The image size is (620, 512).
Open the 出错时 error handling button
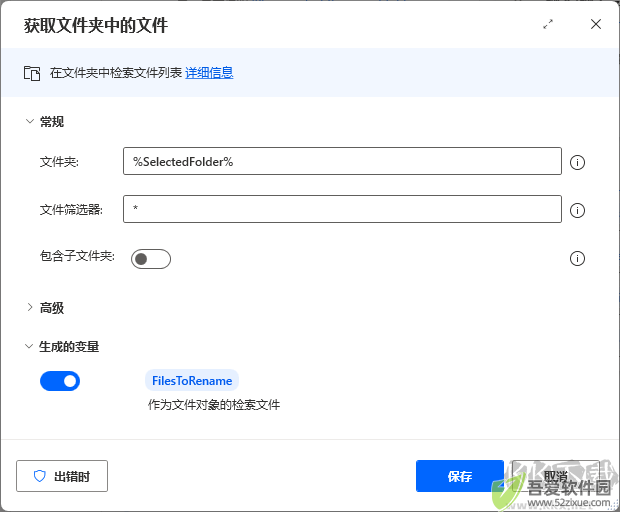click(x=62, y=476)
